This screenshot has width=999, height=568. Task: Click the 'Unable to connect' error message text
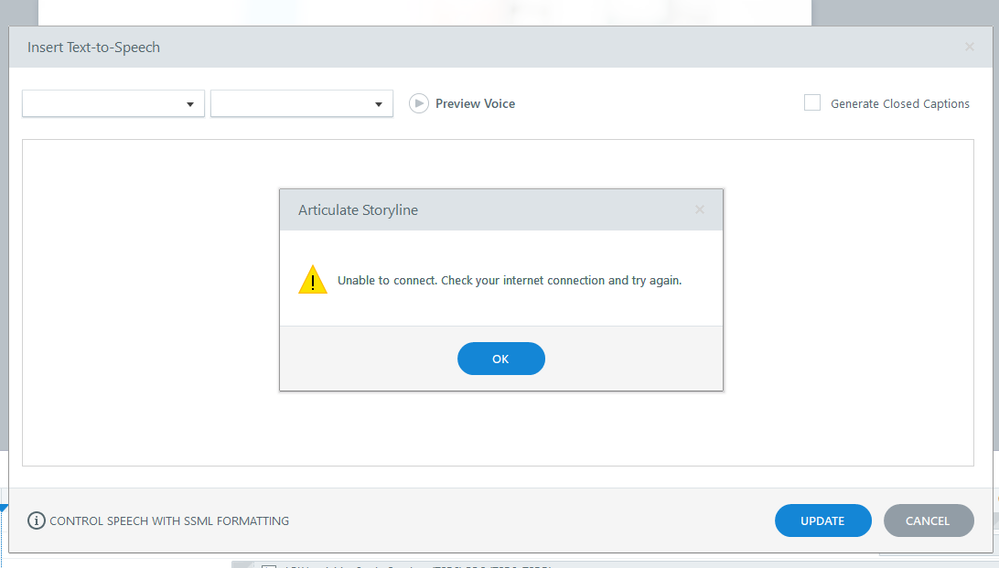[x=510, y=280]
